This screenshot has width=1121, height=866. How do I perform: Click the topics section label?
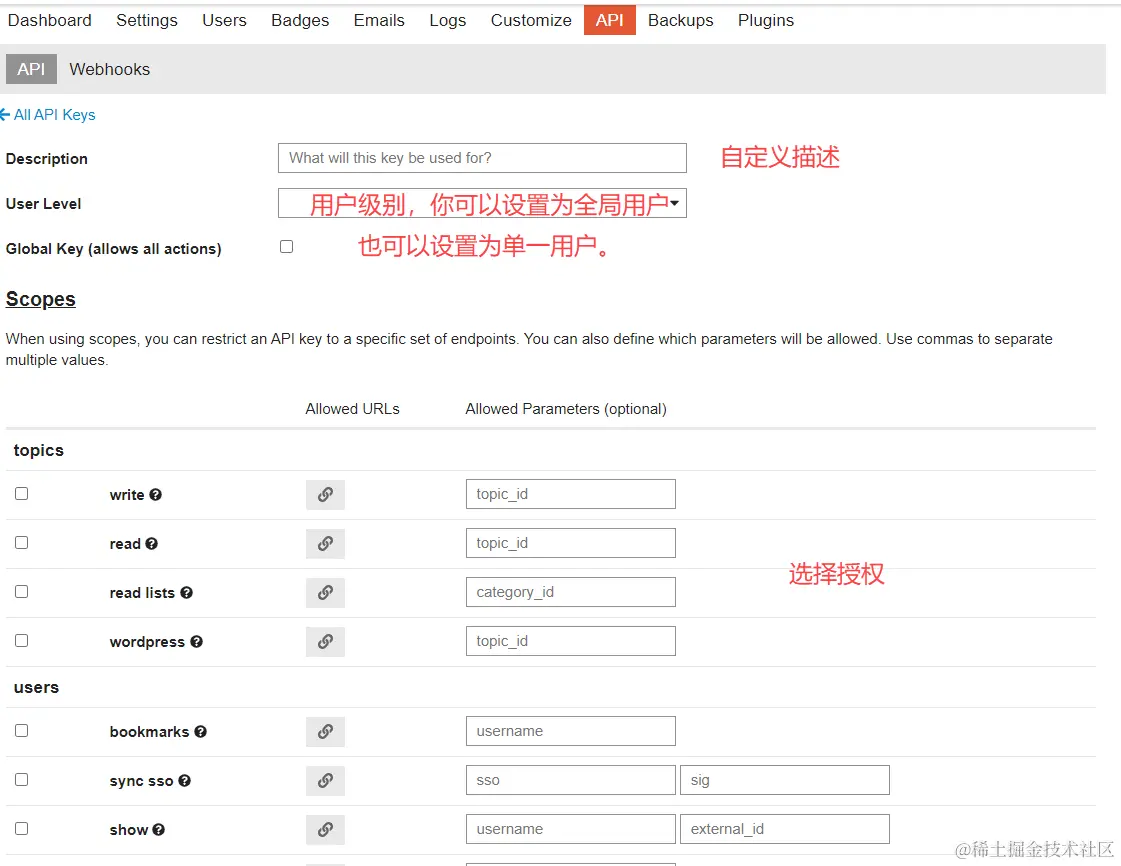click(39, 451)
